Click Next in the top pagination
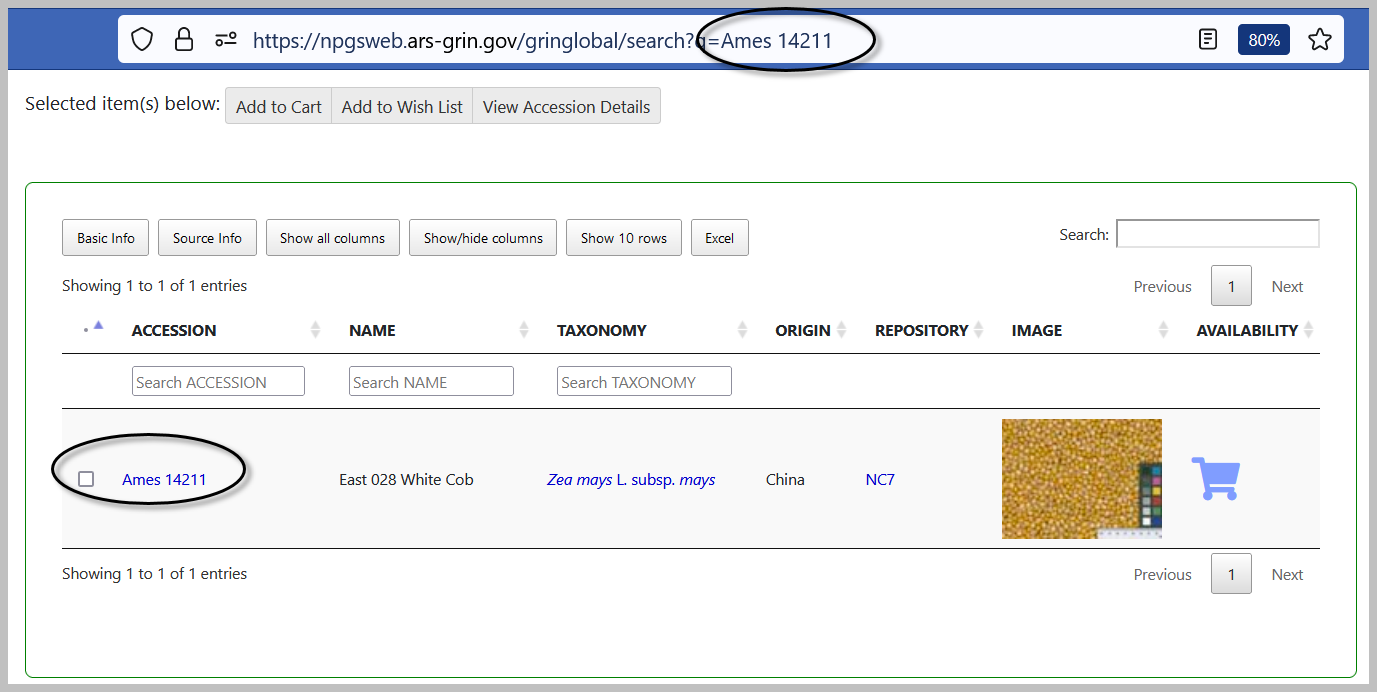Image resolution: width=1377 pixels, height=692 pixels. point(1287,286)
